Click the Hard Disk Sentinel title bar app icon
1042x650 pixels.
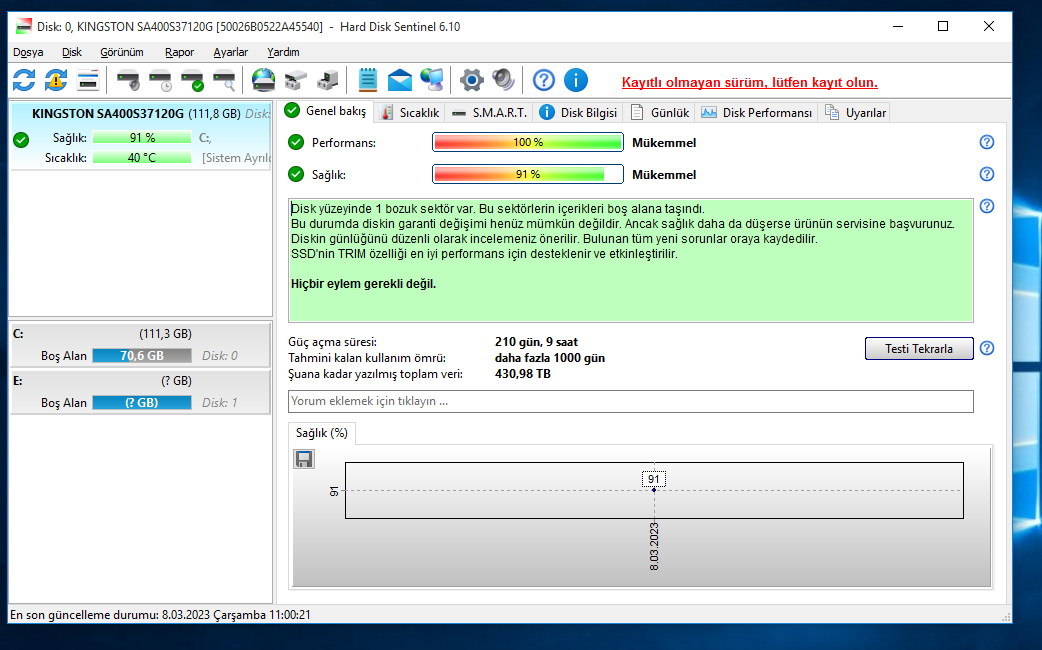pyautogui.click(x=24, y=27)
